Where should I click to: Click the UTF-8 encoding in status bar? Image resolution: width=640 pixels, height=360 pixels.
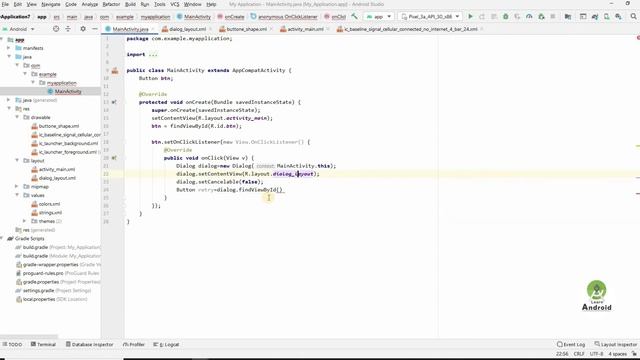coord(596,354)
